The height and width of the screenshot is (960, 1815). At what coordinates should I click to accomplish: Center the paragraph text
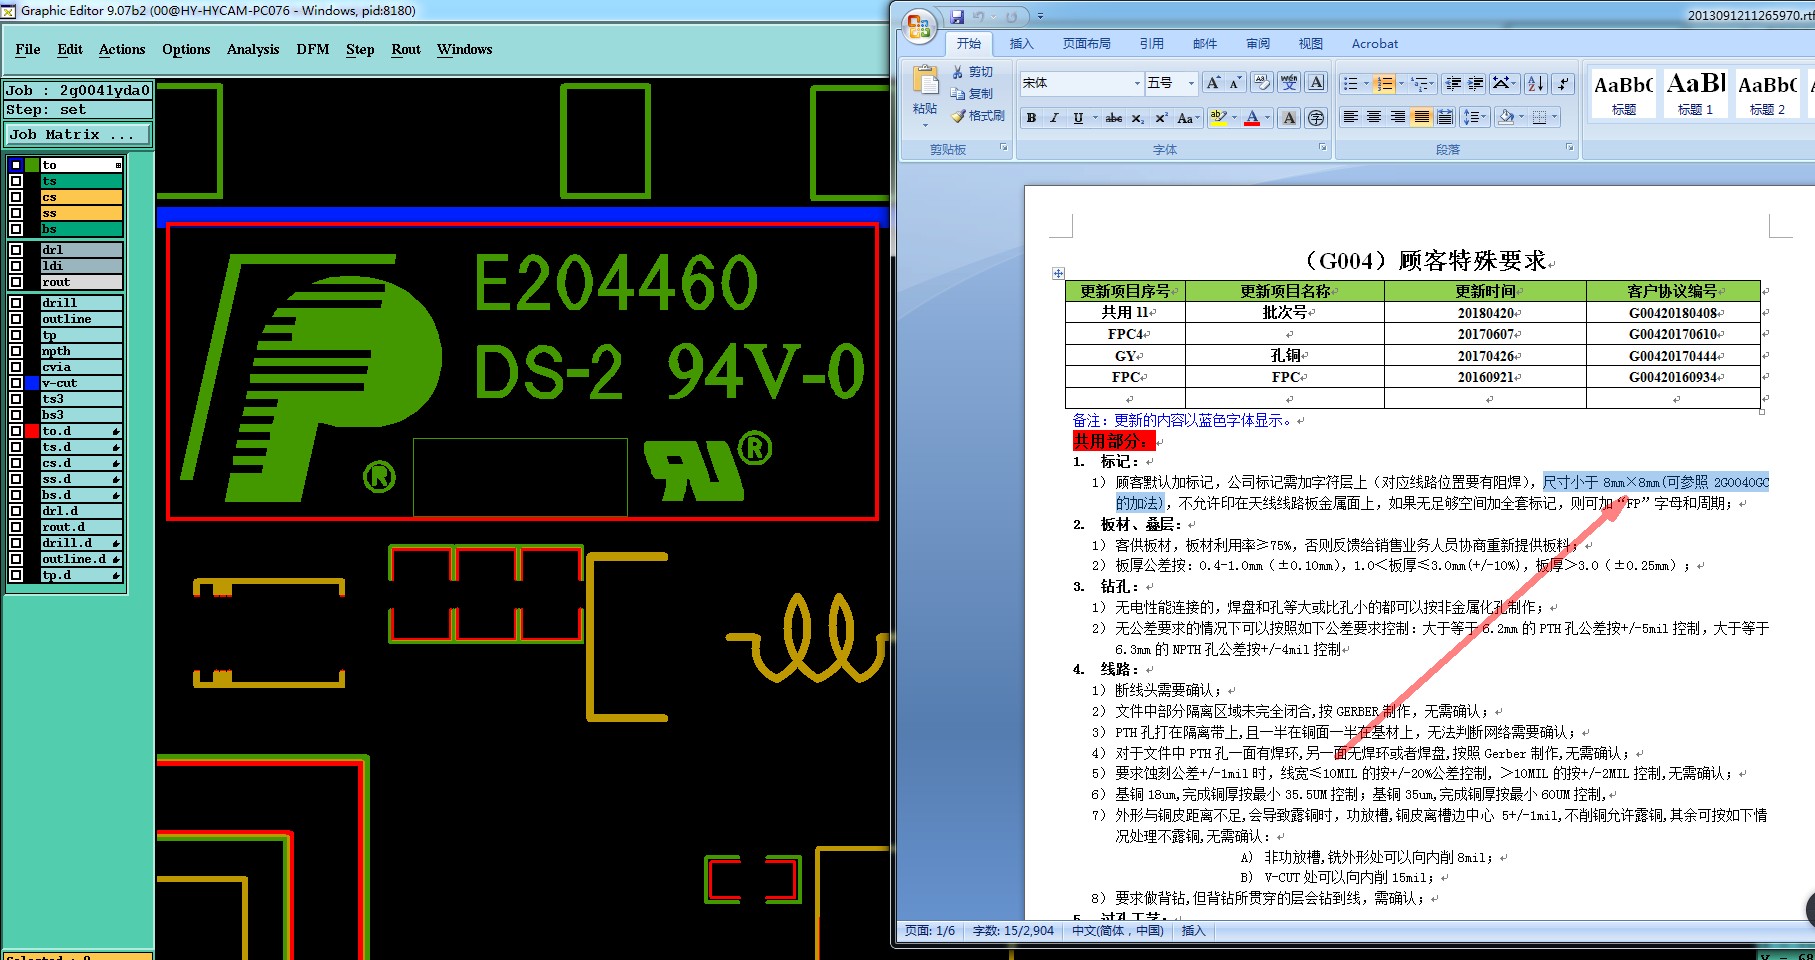coord(1374,118)
